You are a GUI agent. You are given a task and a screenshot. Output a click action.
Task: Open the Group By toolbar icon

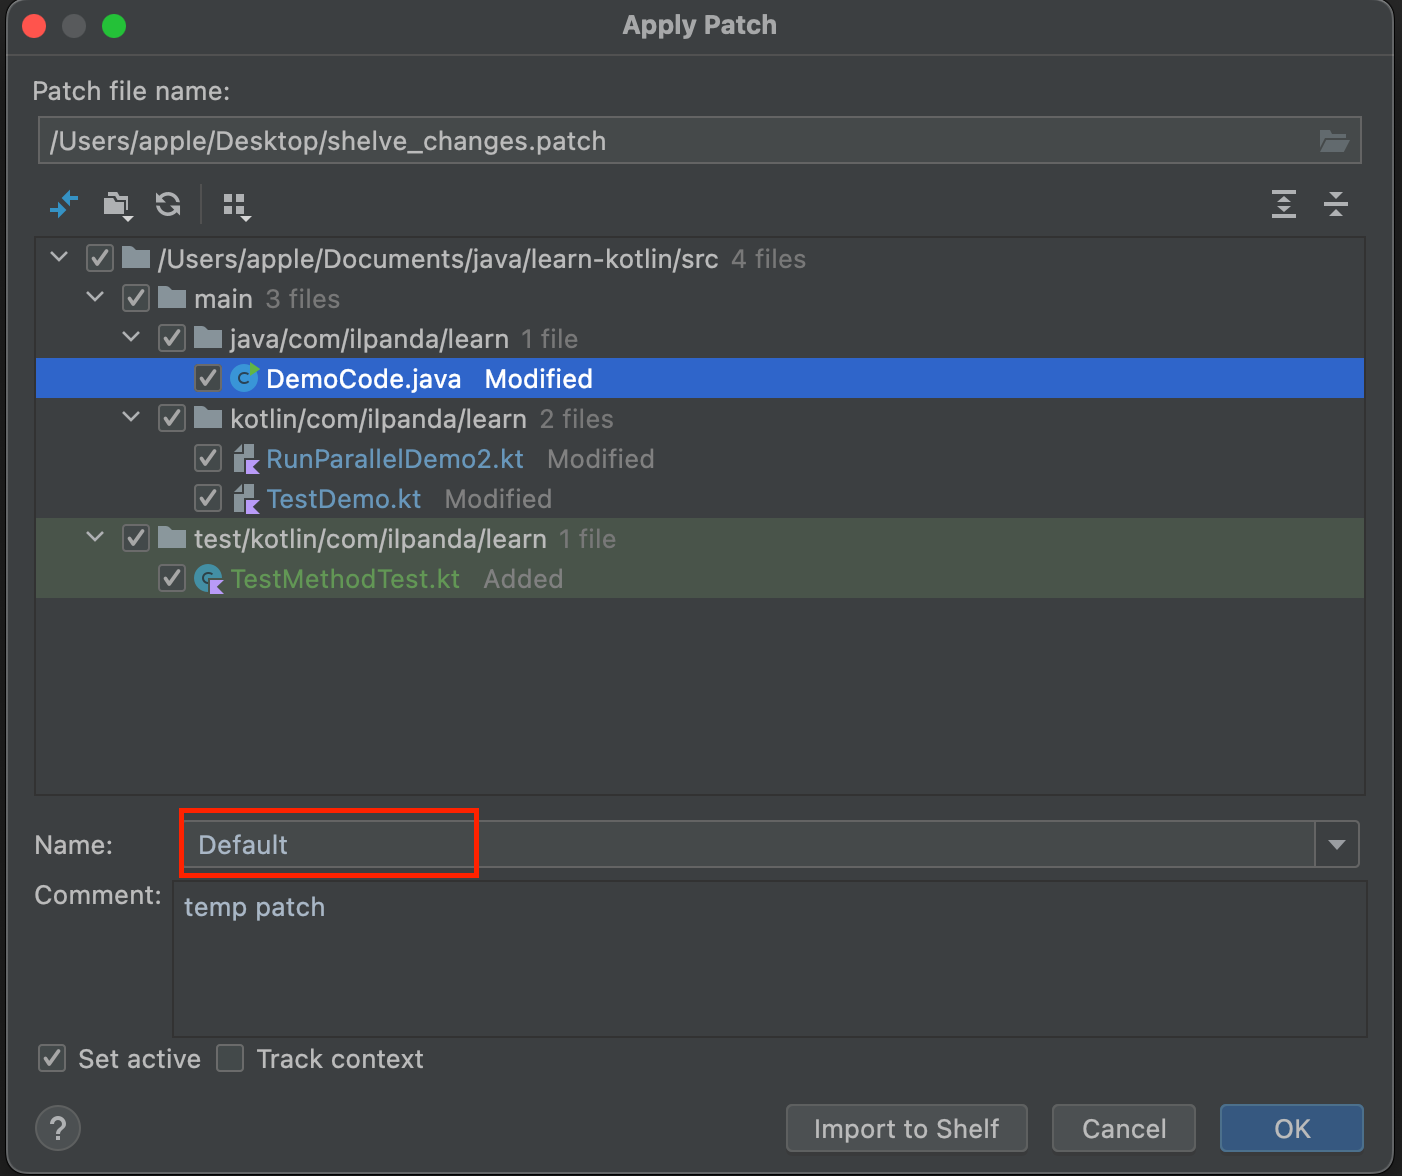coord(236,206)
